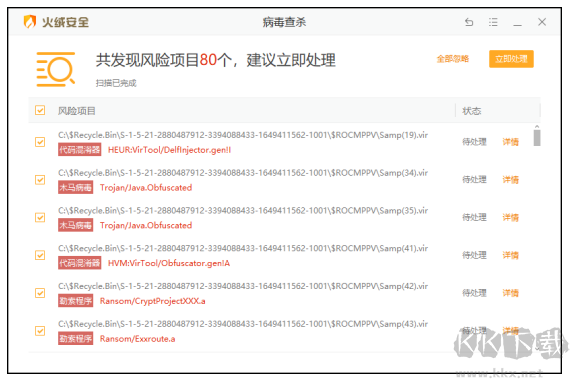
Task: Click 待处理 status for Samp(34).vir
Action: coord(474,180)
